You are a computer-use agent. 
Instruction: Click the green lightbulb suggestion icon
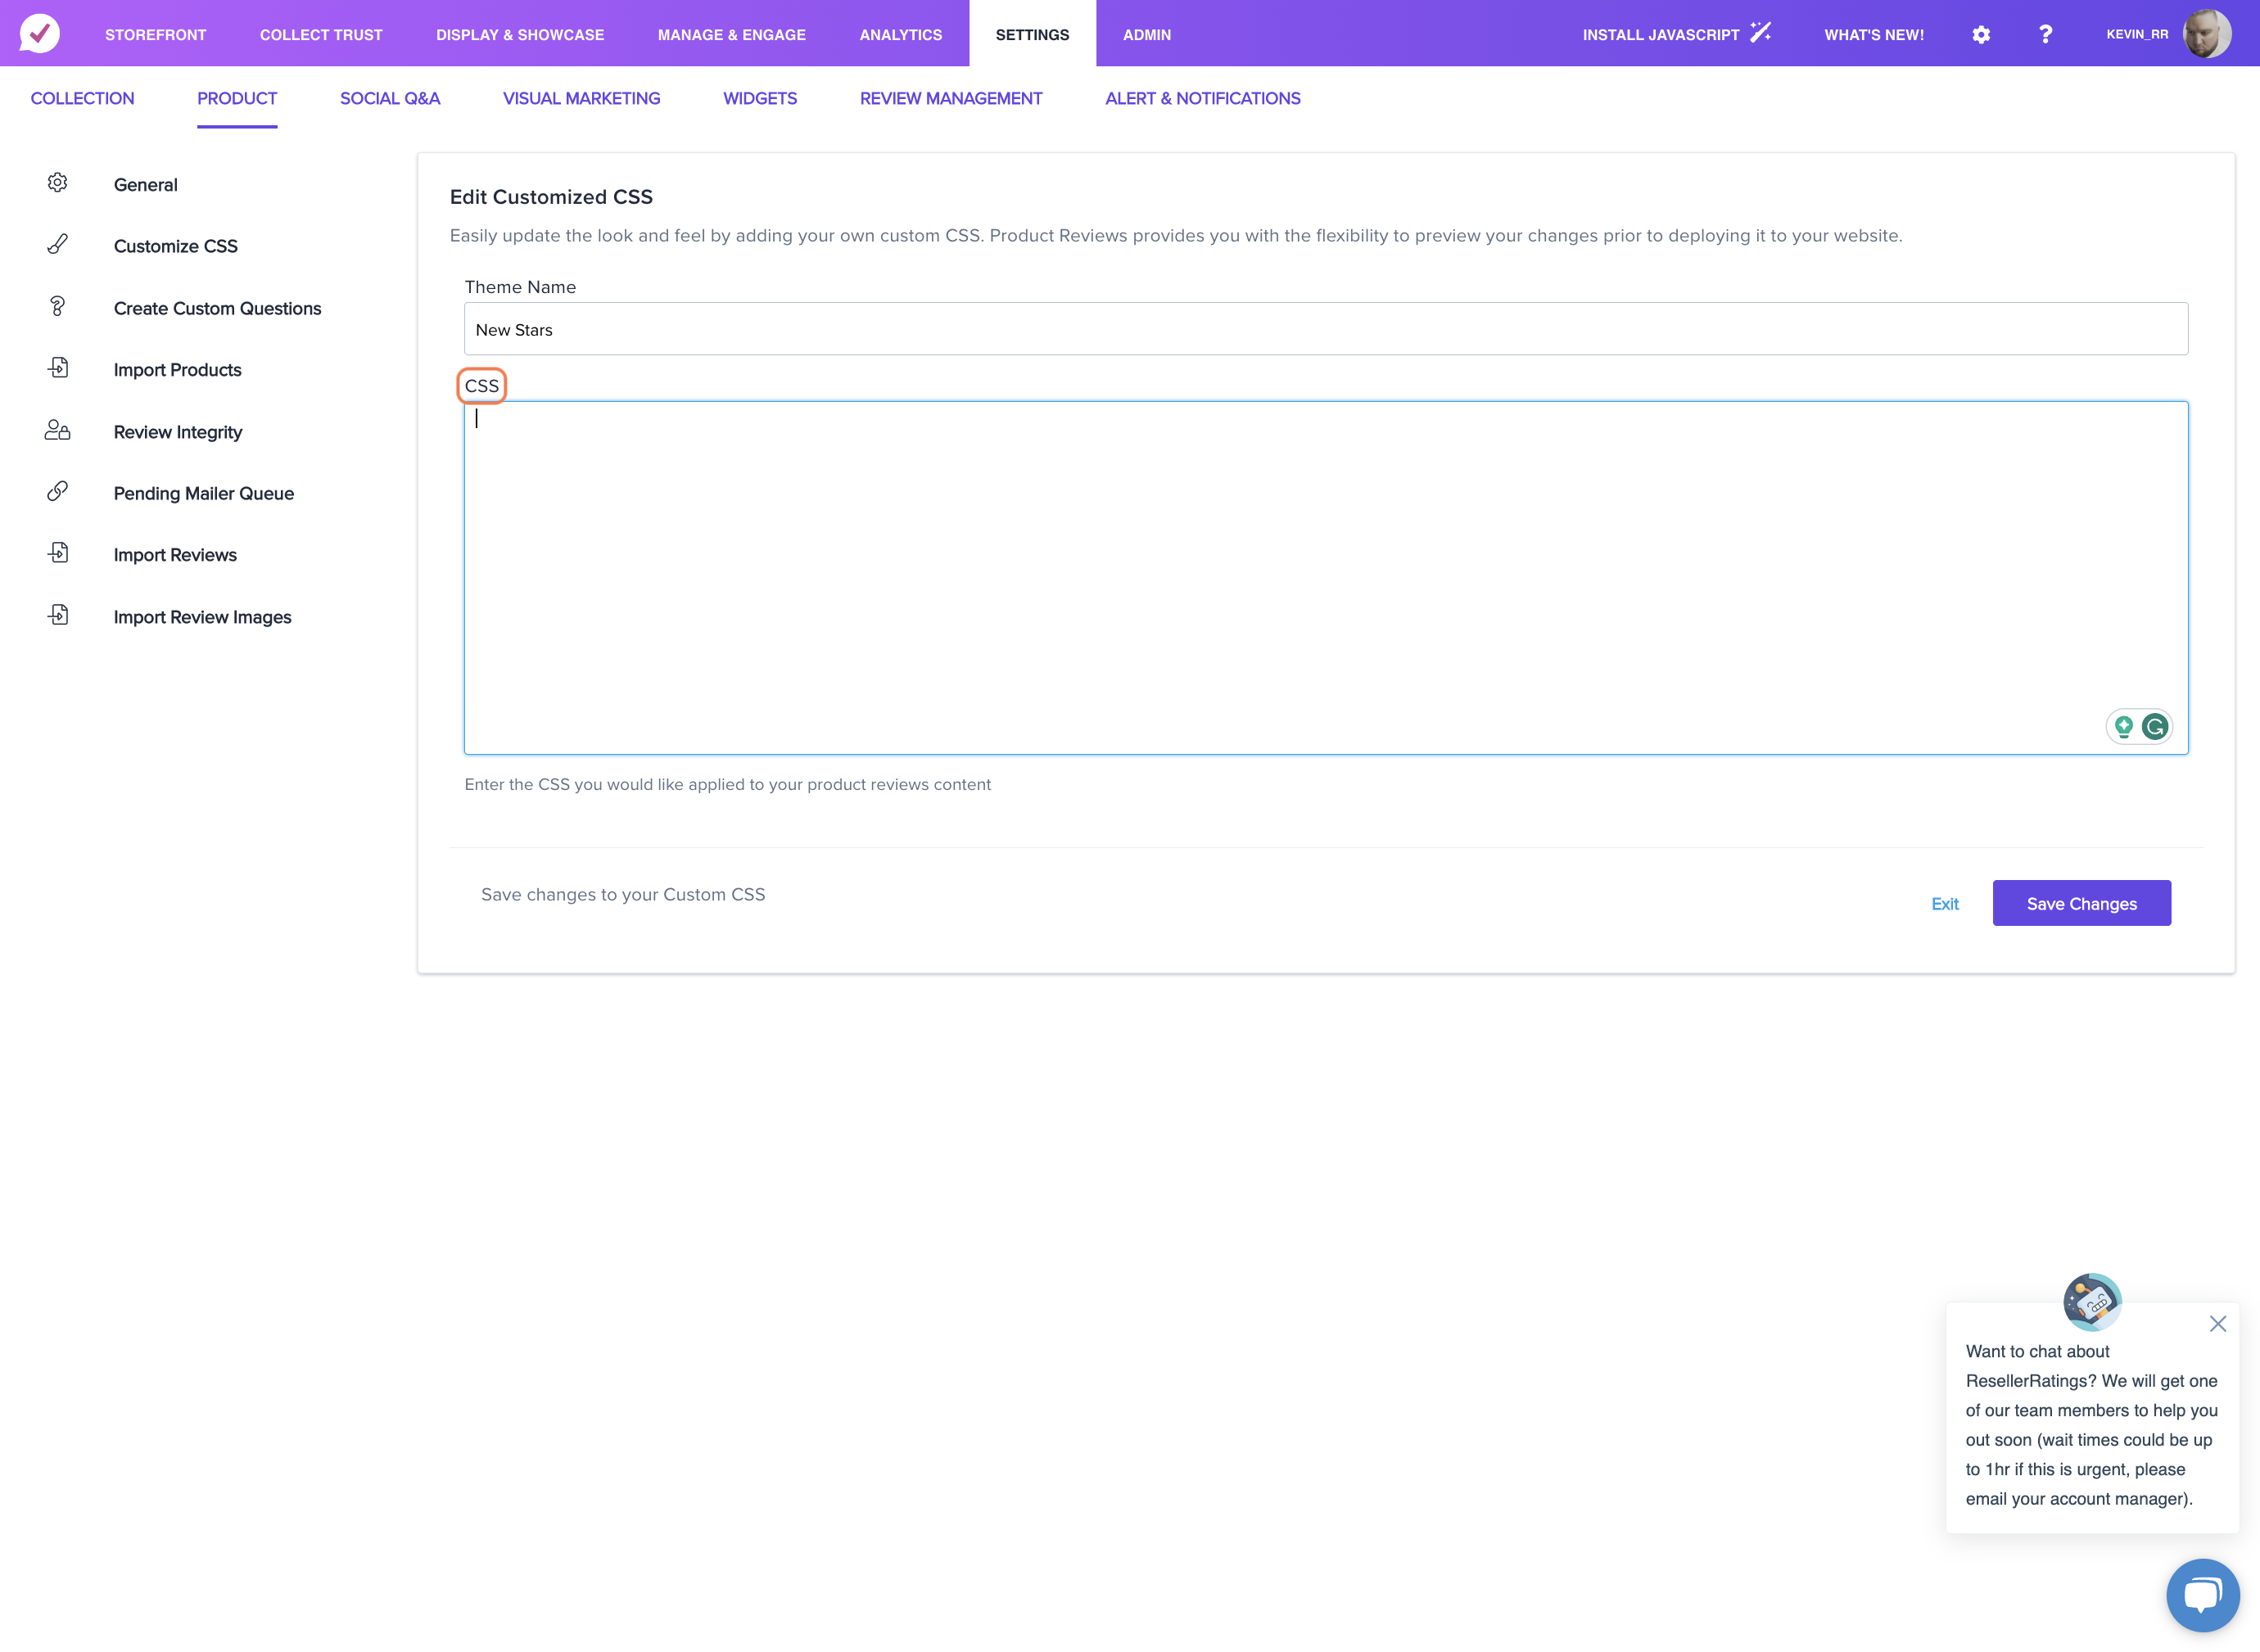pyautogui.click(x=2124, y=727)
